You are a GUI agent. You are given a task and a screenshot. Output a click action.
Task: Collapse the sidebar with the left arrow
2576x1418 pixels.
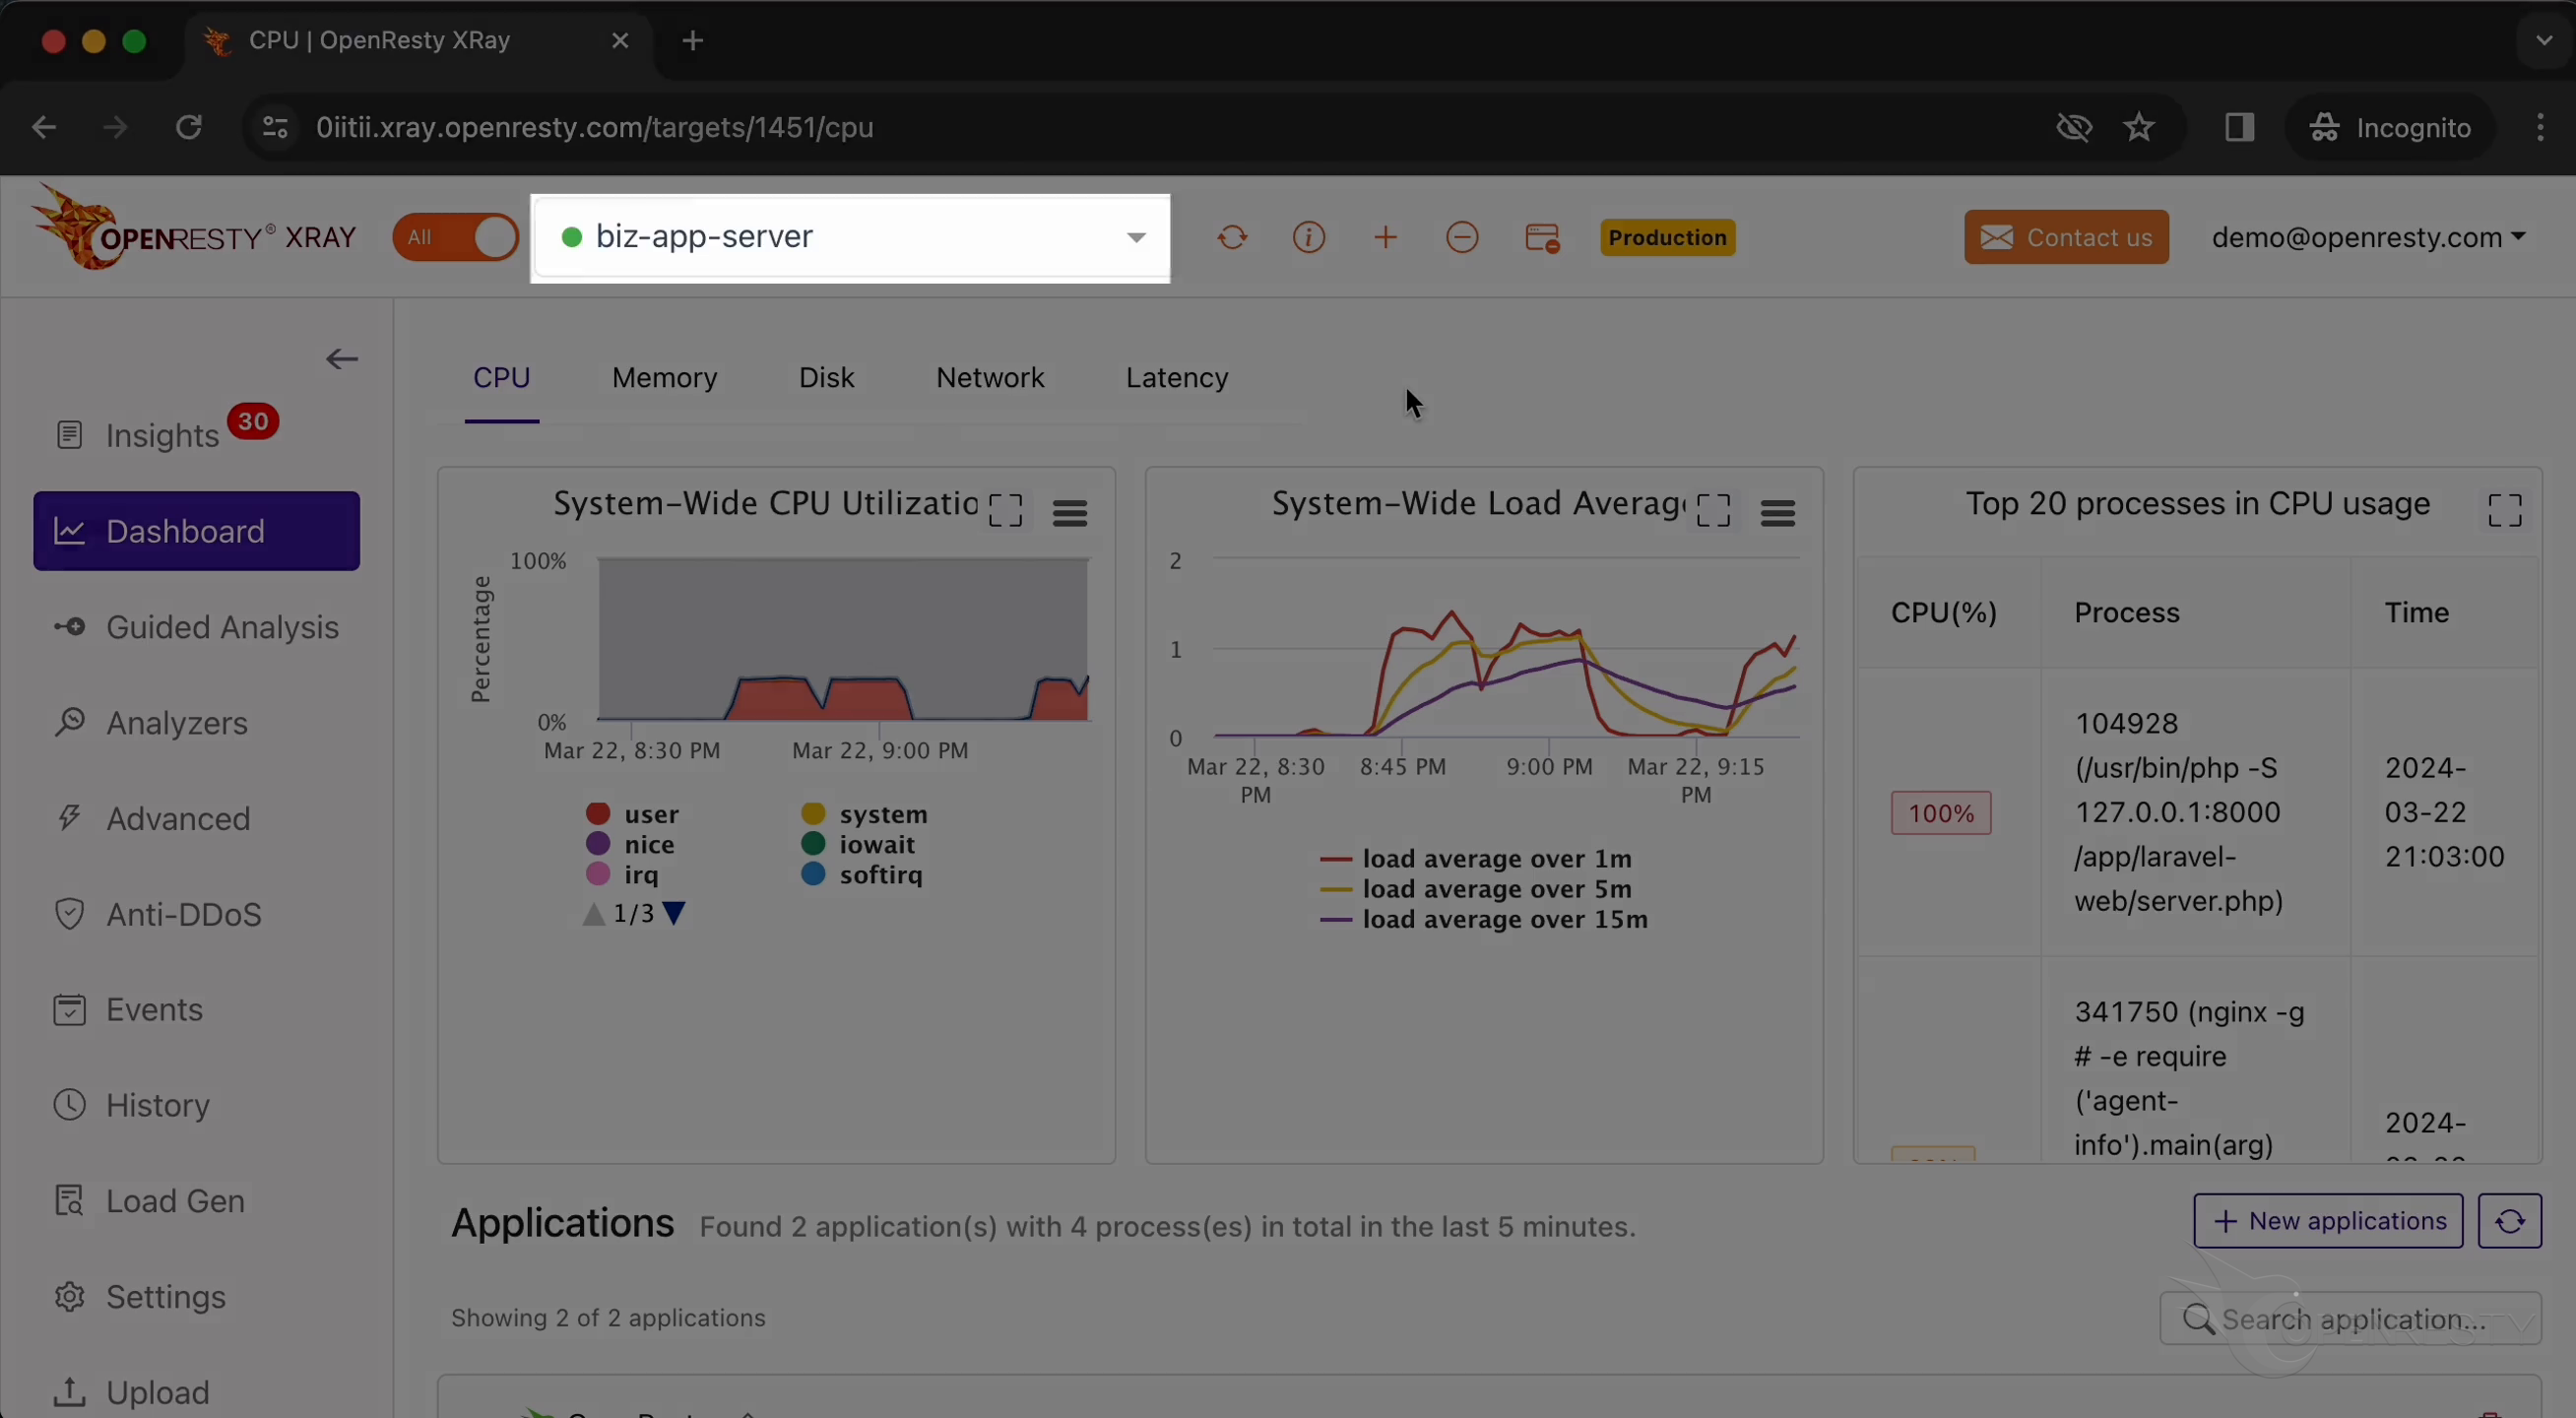[342, 359]
